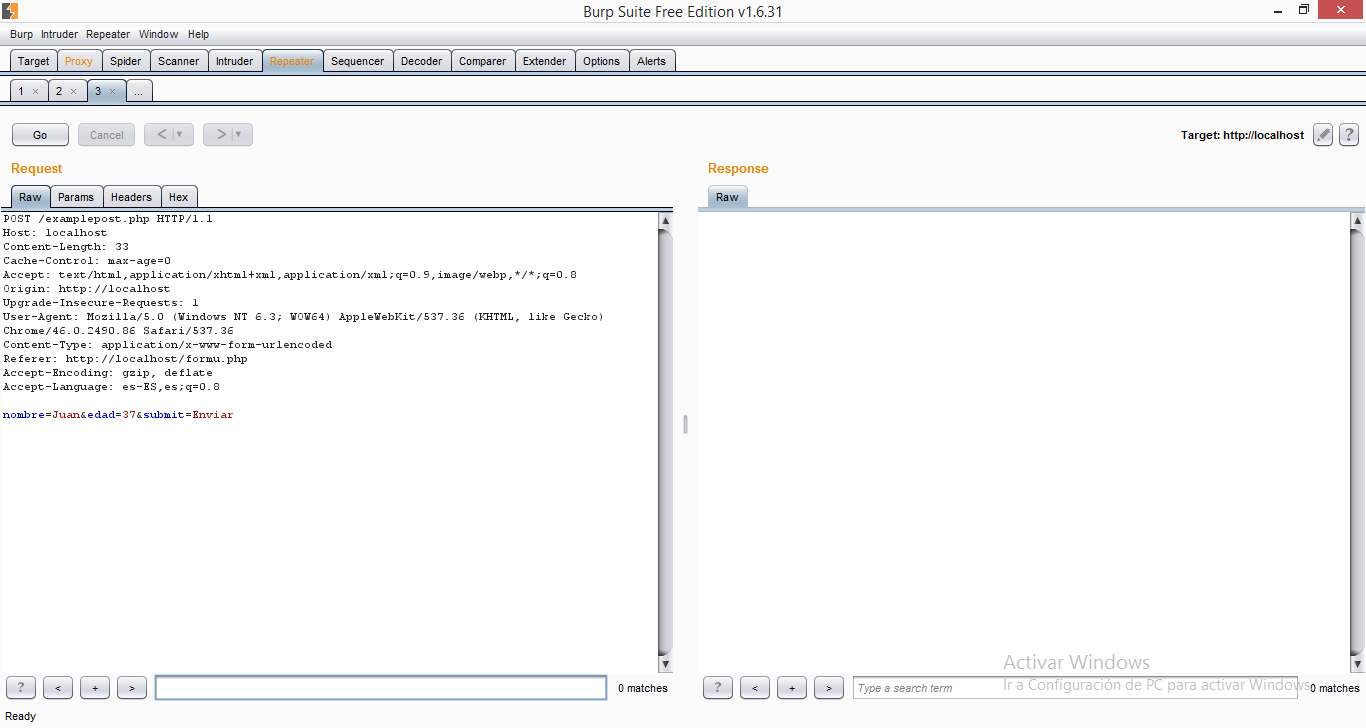Click the 'Target: http://localhost' label
1366x728 pixels.
coord(1242,135)
